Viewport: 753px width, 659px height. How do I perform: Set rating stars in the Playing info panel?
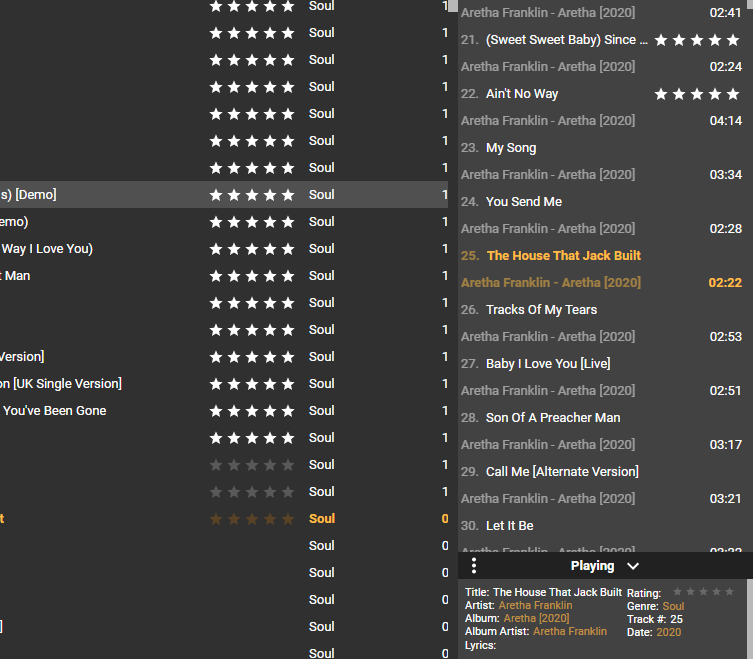pyautogui.click(x=703, y=592)
